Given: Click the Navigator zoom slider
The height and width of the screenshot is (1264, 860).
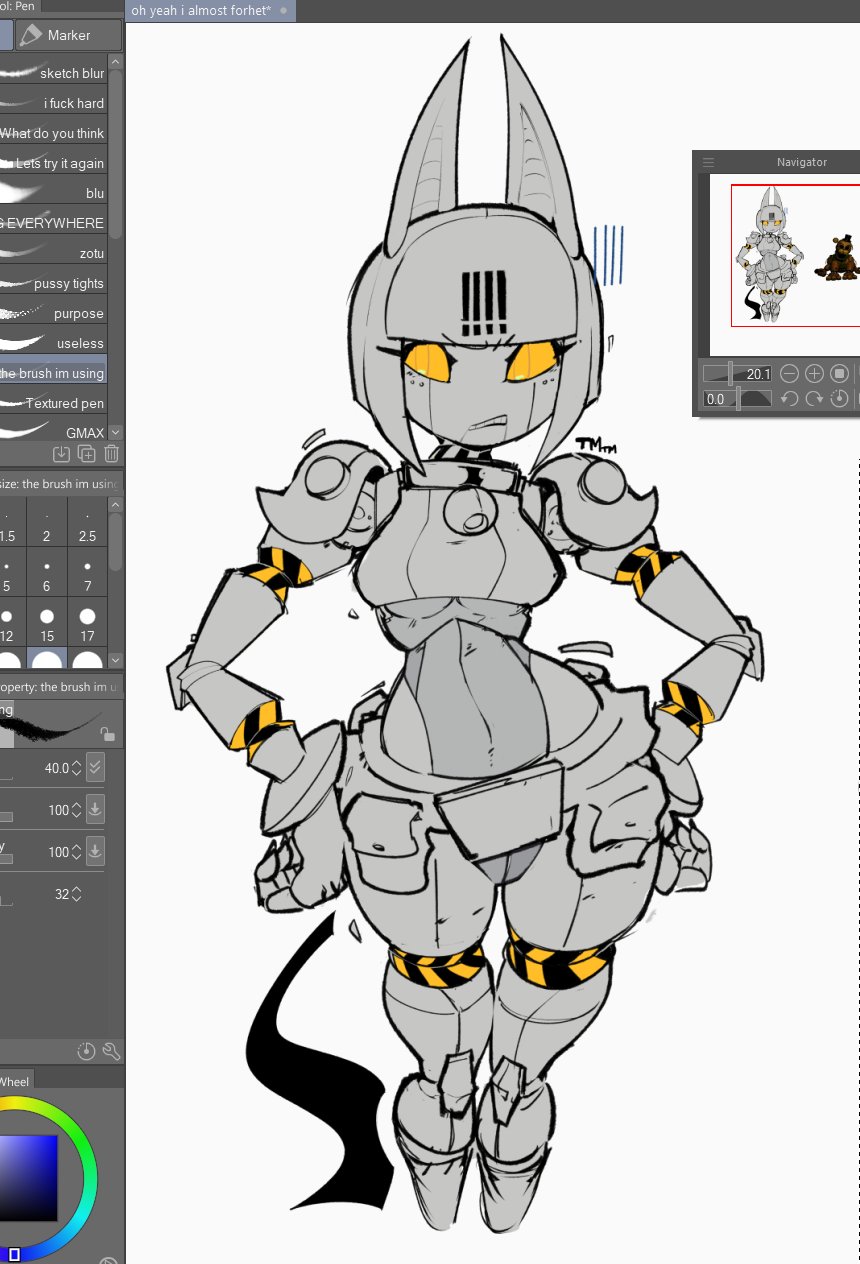Looking at the screenshot, I should [737, 373].
